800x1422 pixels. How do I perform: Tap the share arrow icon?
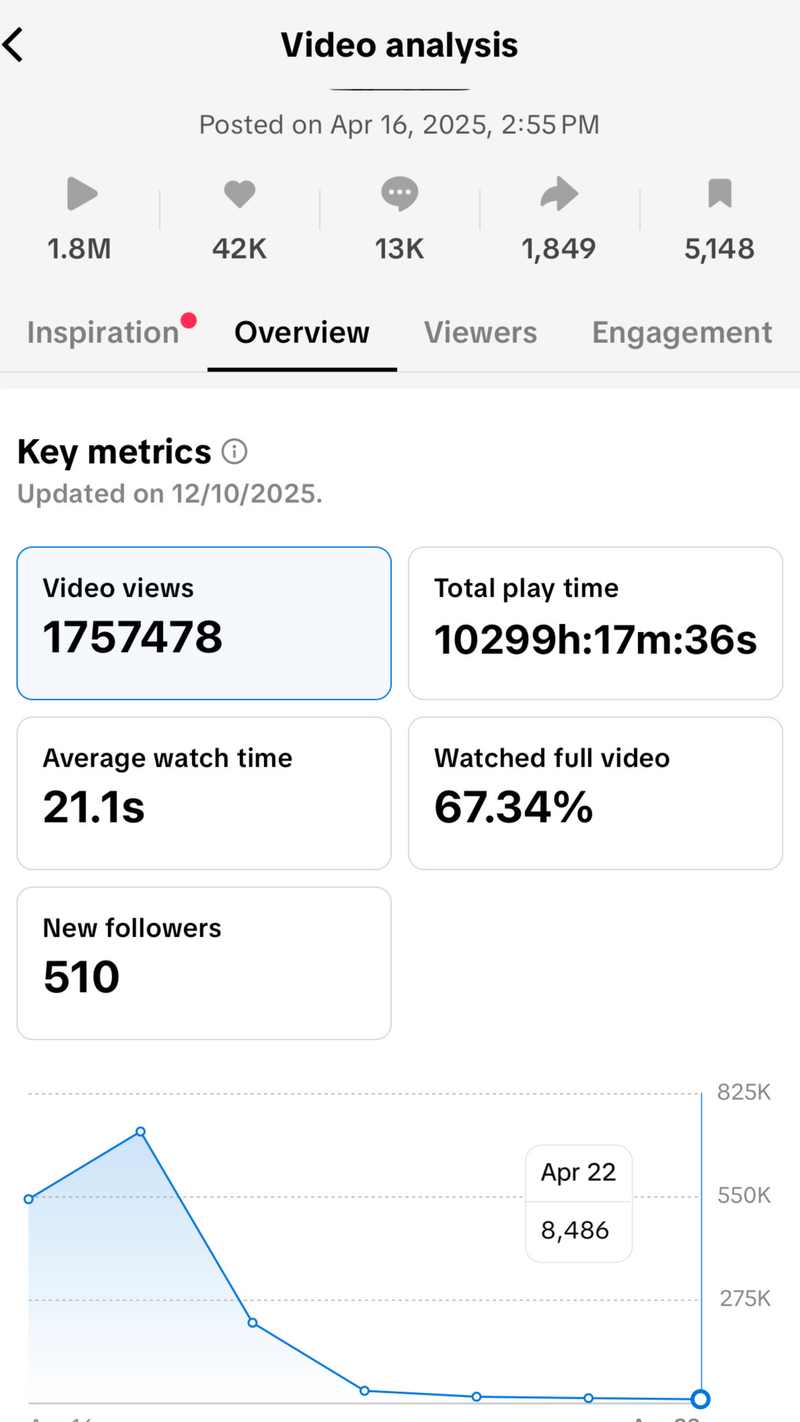pyautogui.click(x=559, y=194)
